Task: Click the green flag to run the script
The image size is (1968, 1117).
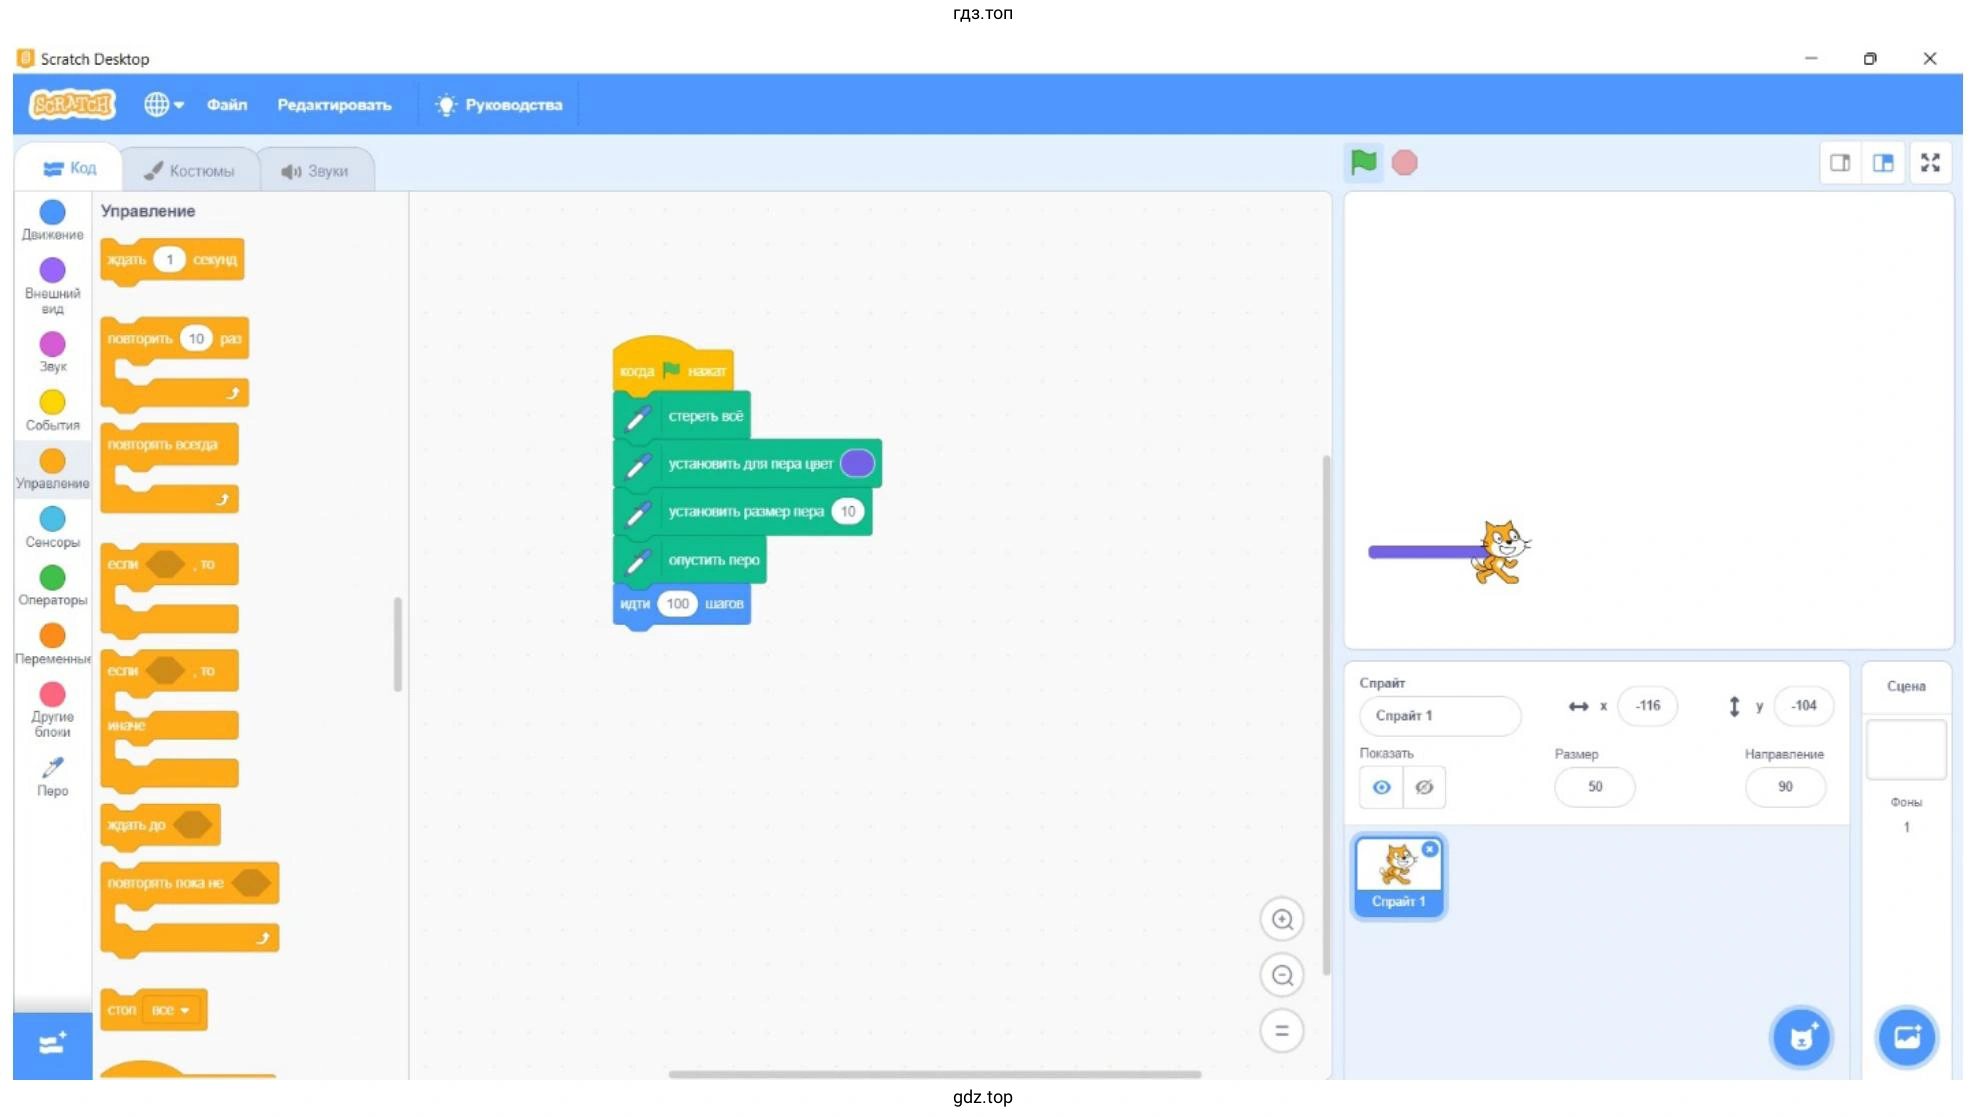Action: click(x=1362, y=162)
